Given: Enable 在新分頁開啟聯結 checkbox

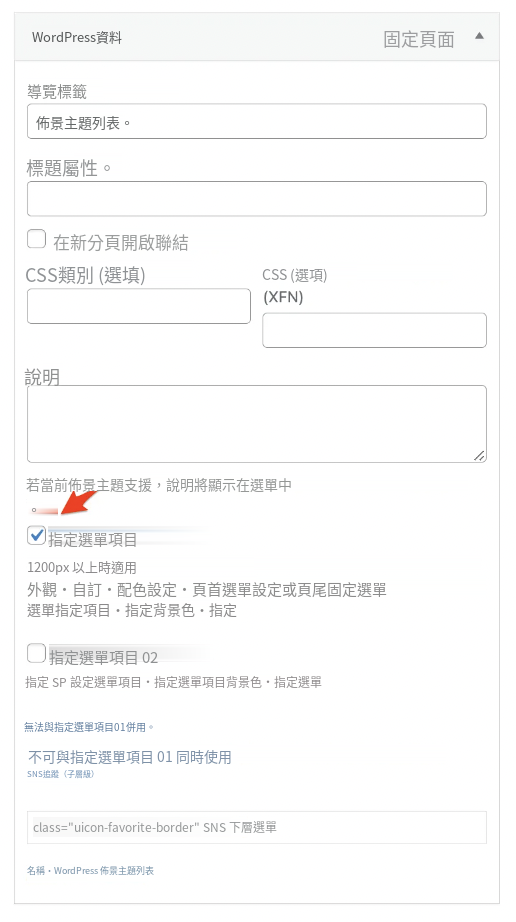Looking at the screenshot, I should pos(36,239).
